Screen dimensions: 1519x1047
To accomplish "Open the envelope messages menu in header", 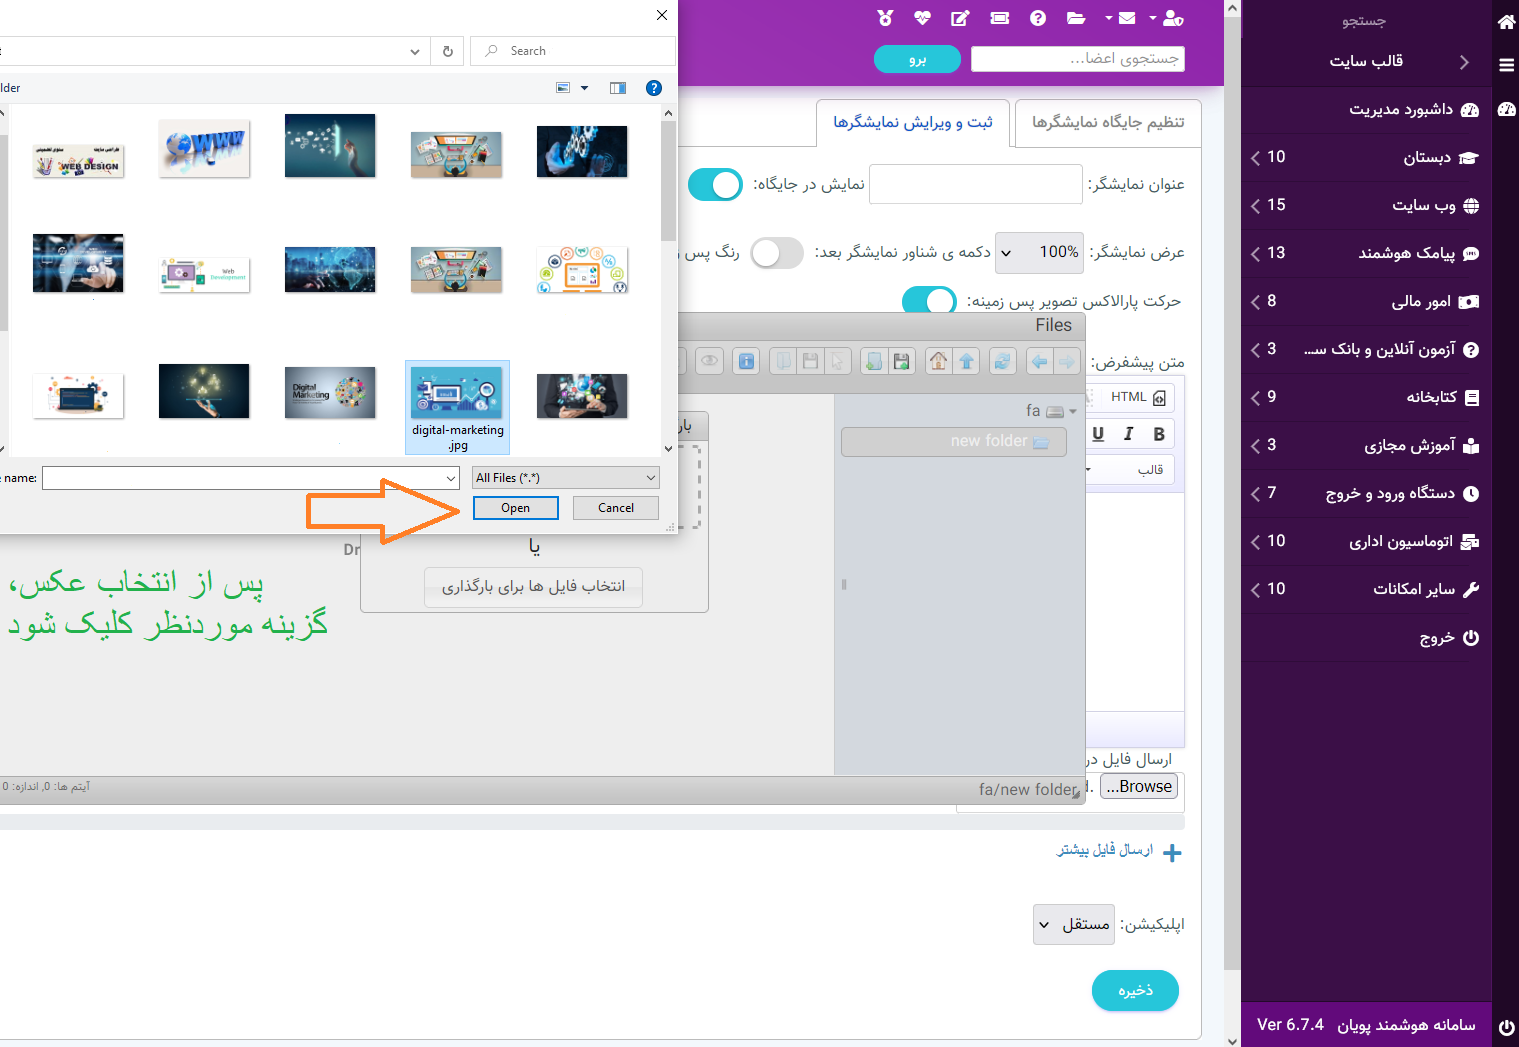I will 1121,18.
